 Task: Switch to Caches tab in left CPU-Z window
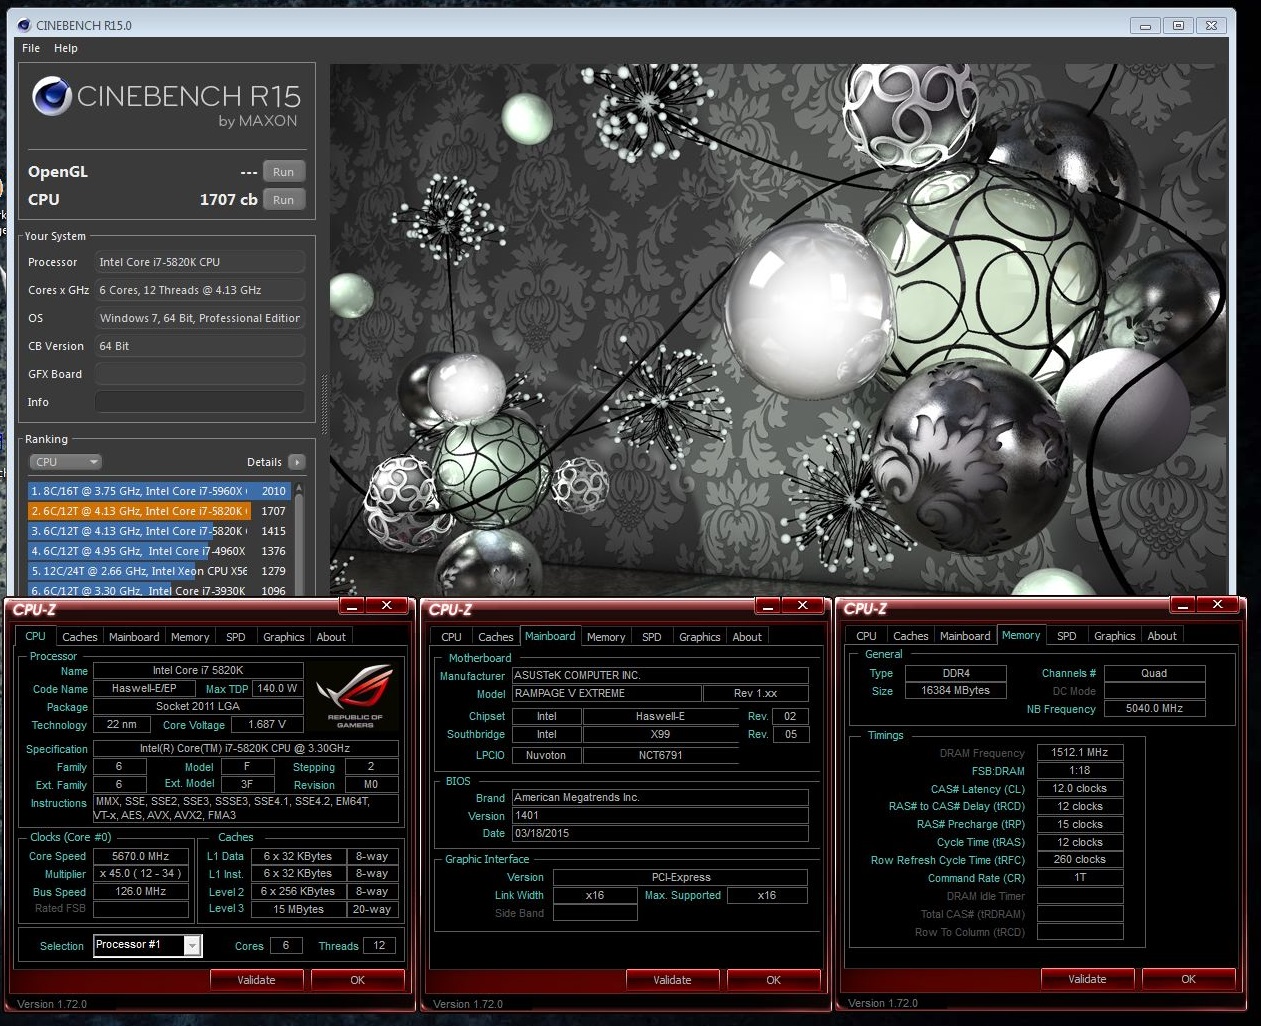80,637
